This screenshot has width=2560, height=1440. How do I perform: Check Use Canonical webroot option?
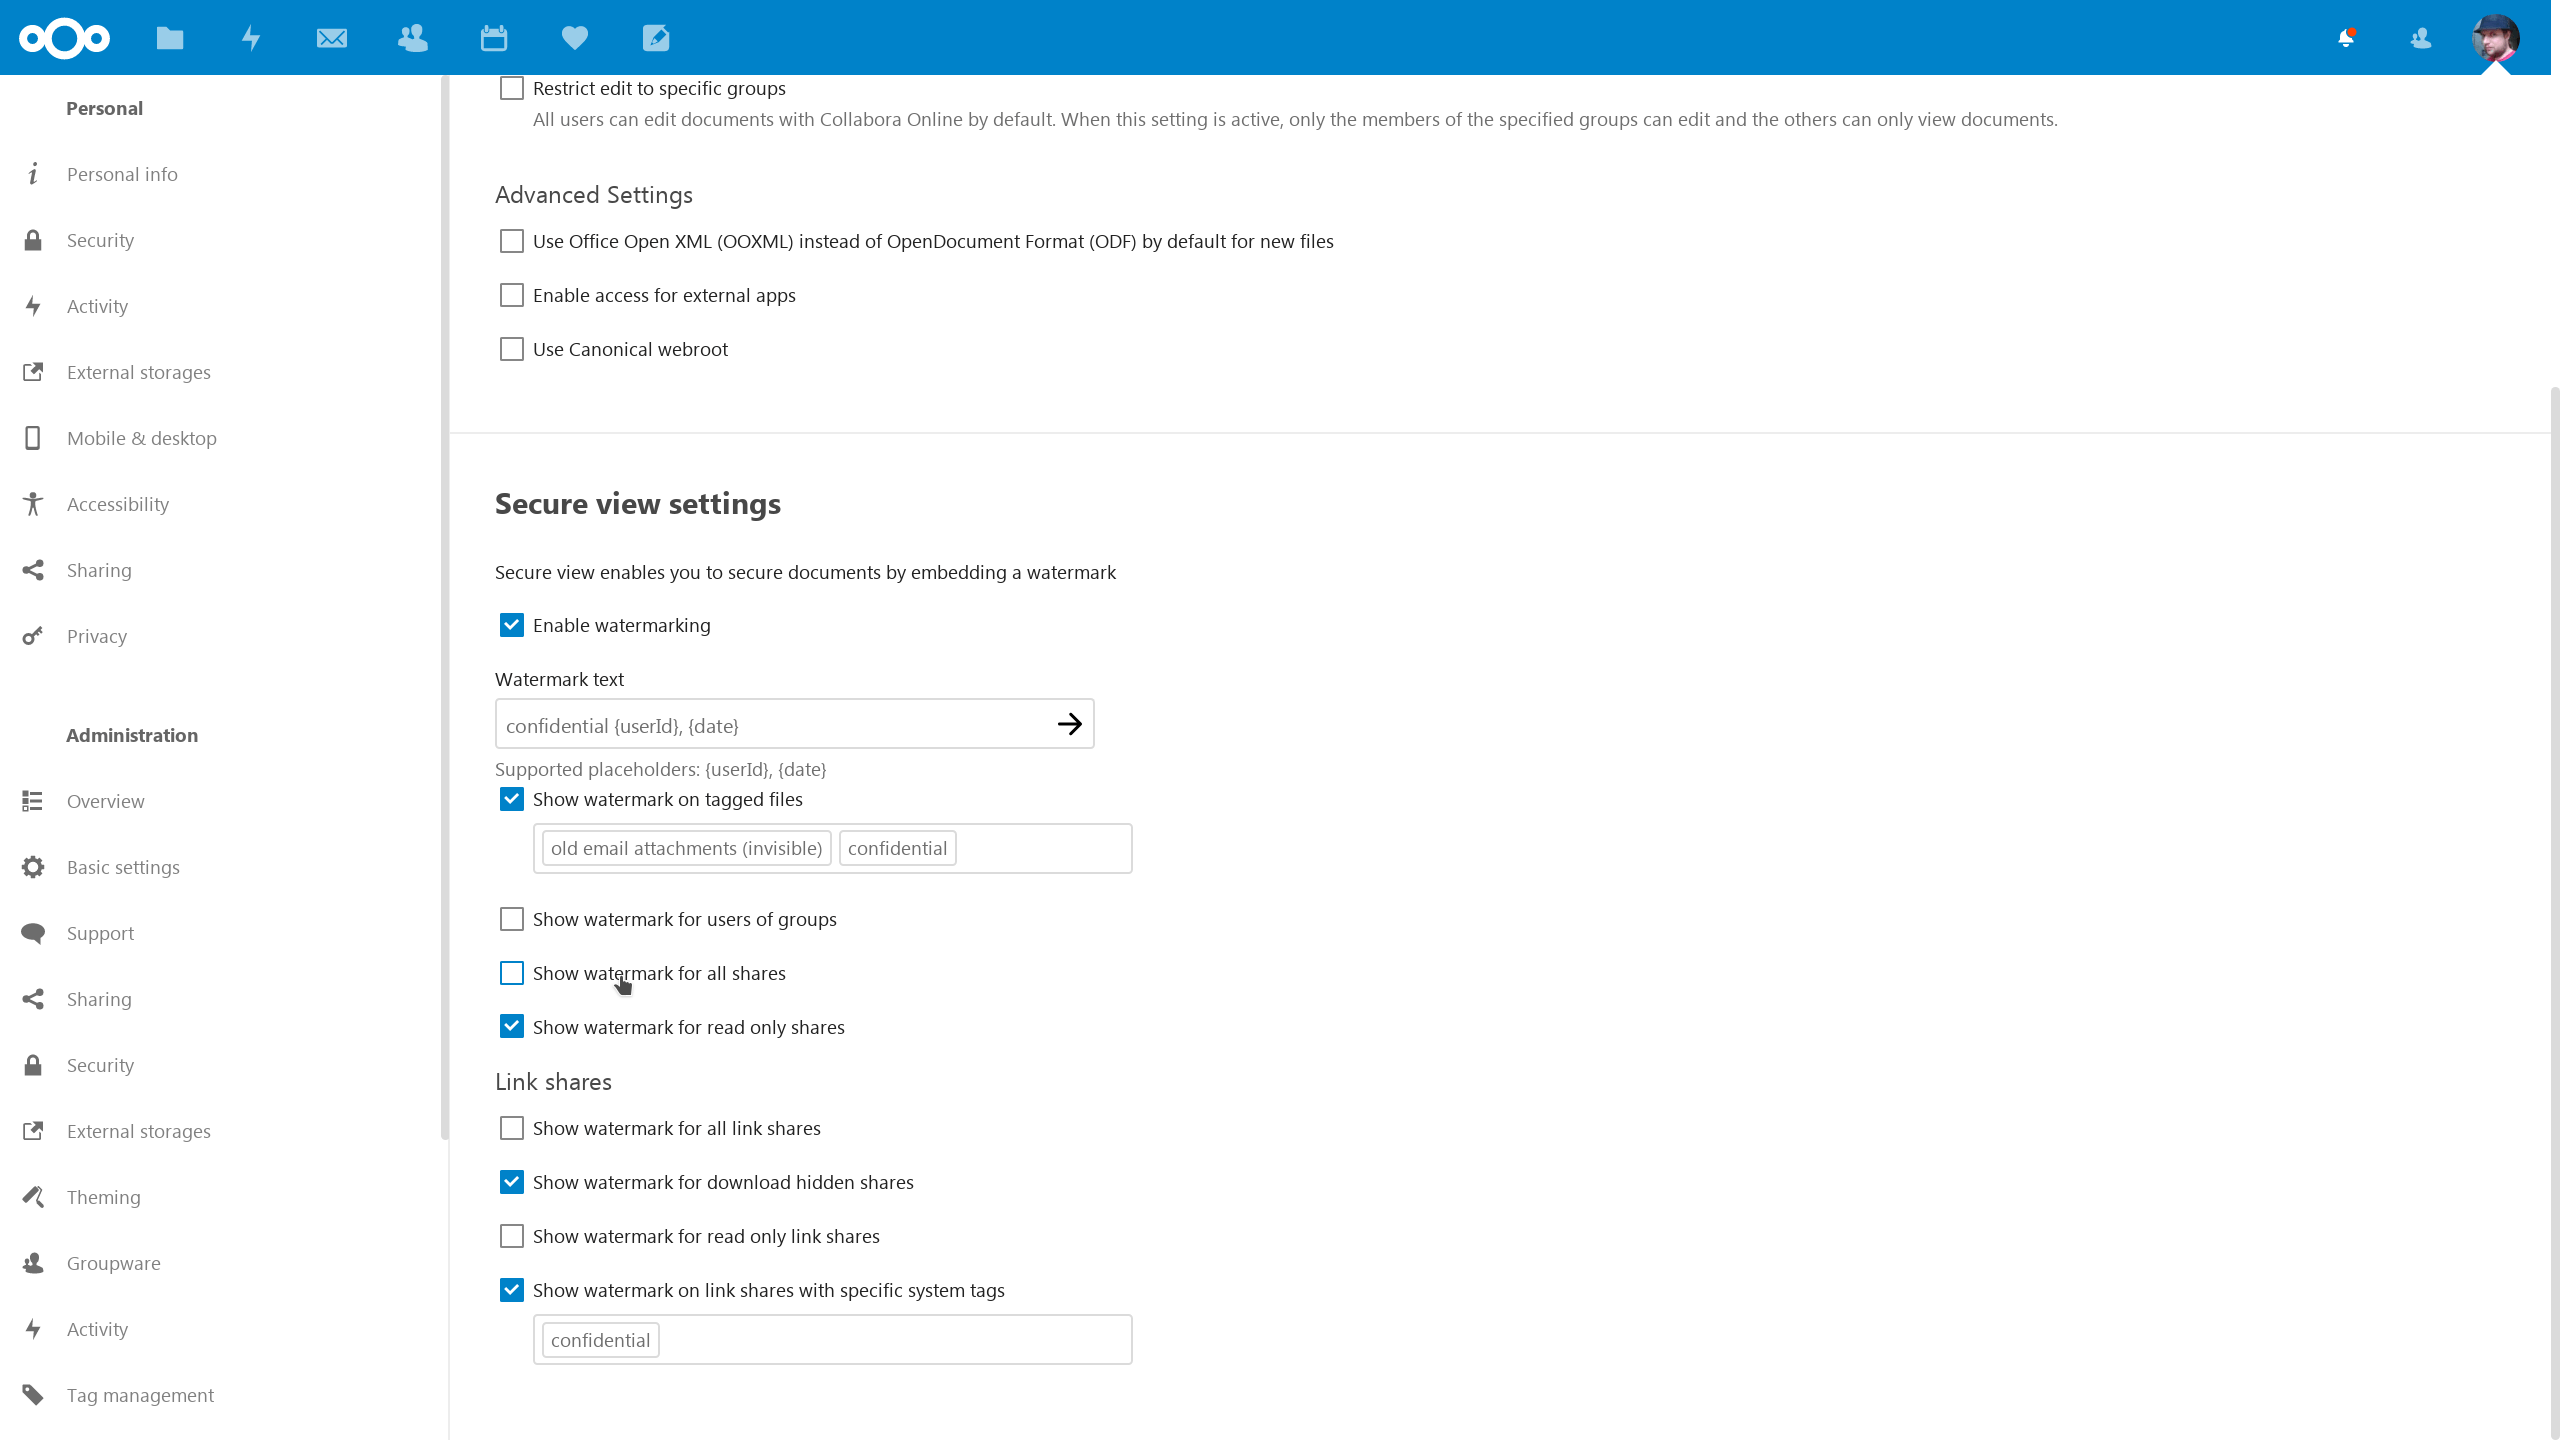512,349
